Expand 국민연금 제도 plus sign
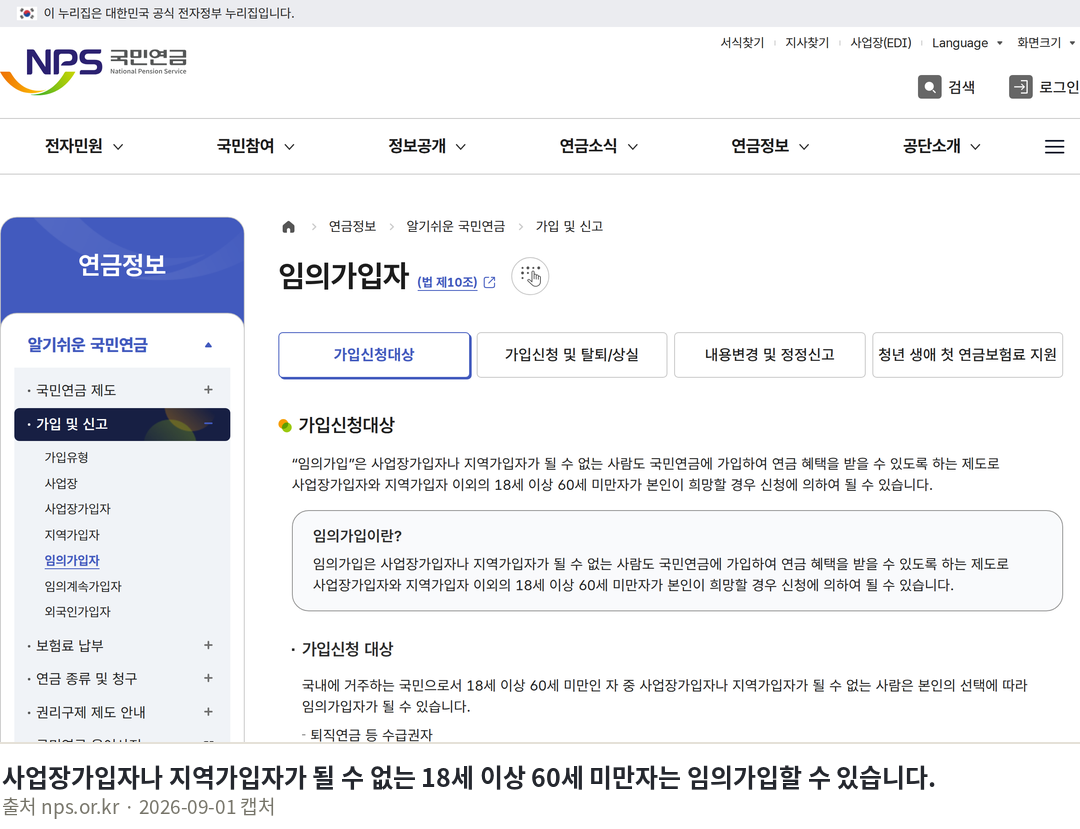The height and width of the screenshot is (829, 1080). (208, 390)
